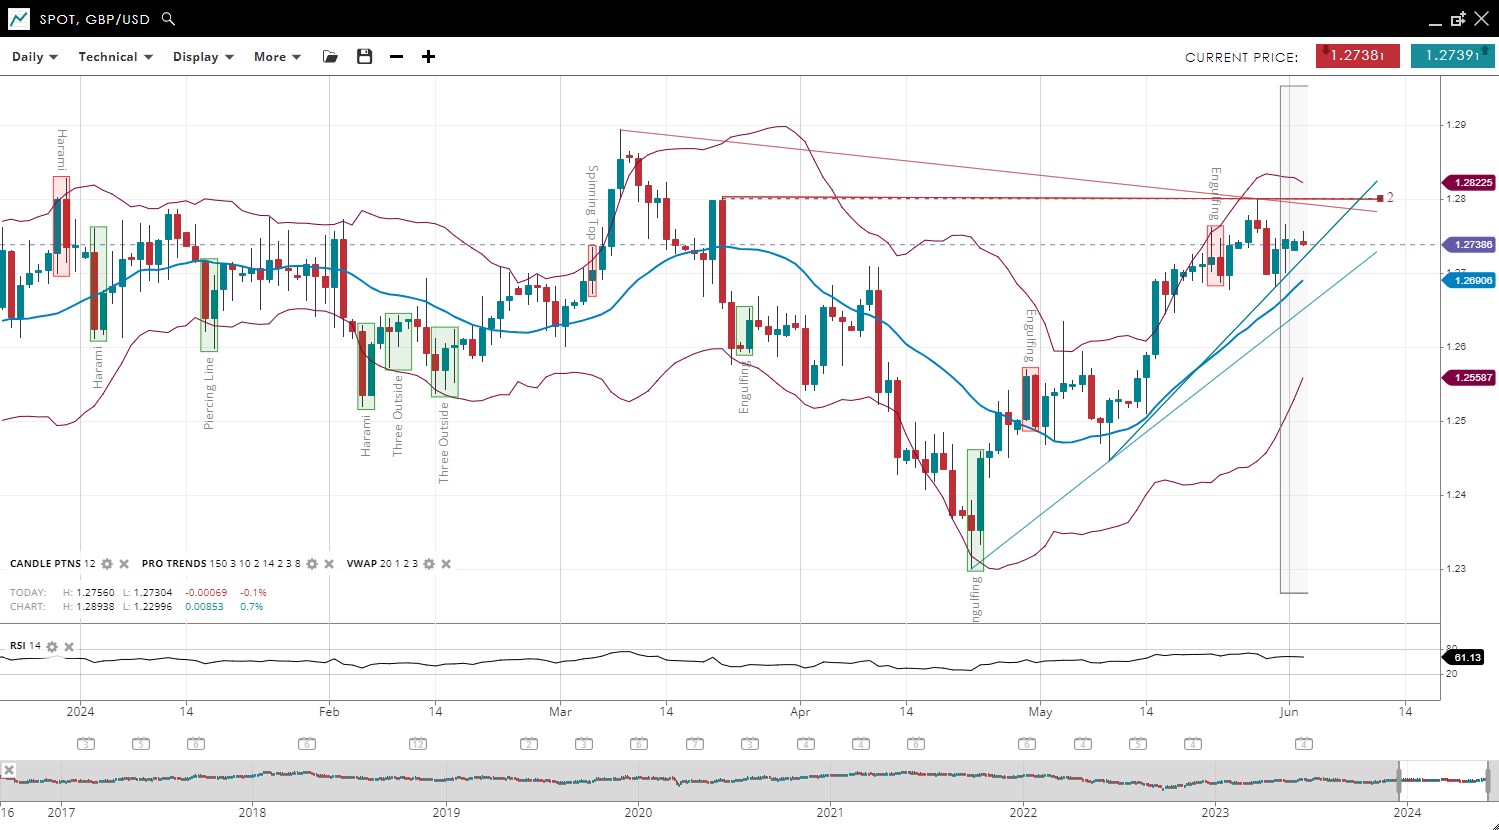Open RSI indicator settings gear
The image size is (1499, 830).
[52, 647]
